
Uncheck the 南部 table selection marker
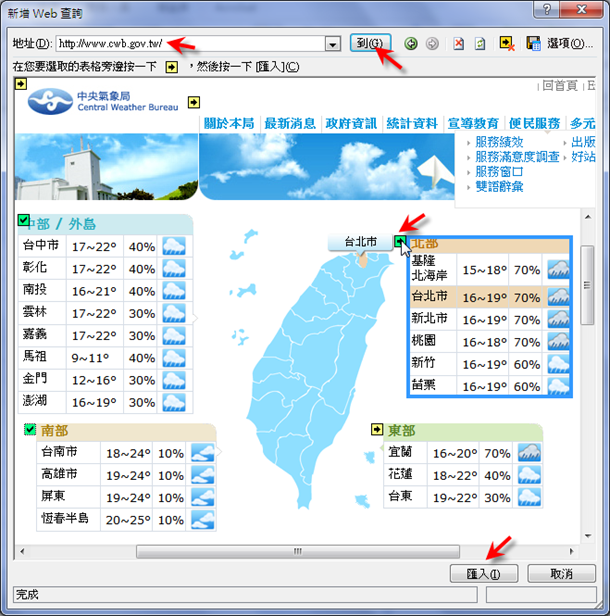tap(30, 429)
